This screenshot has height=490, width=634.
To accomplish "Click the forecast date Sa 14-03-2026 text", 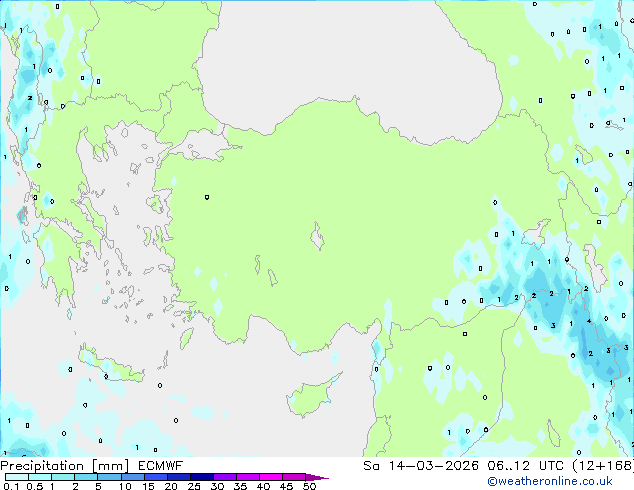I will click(x=421, y=466).
